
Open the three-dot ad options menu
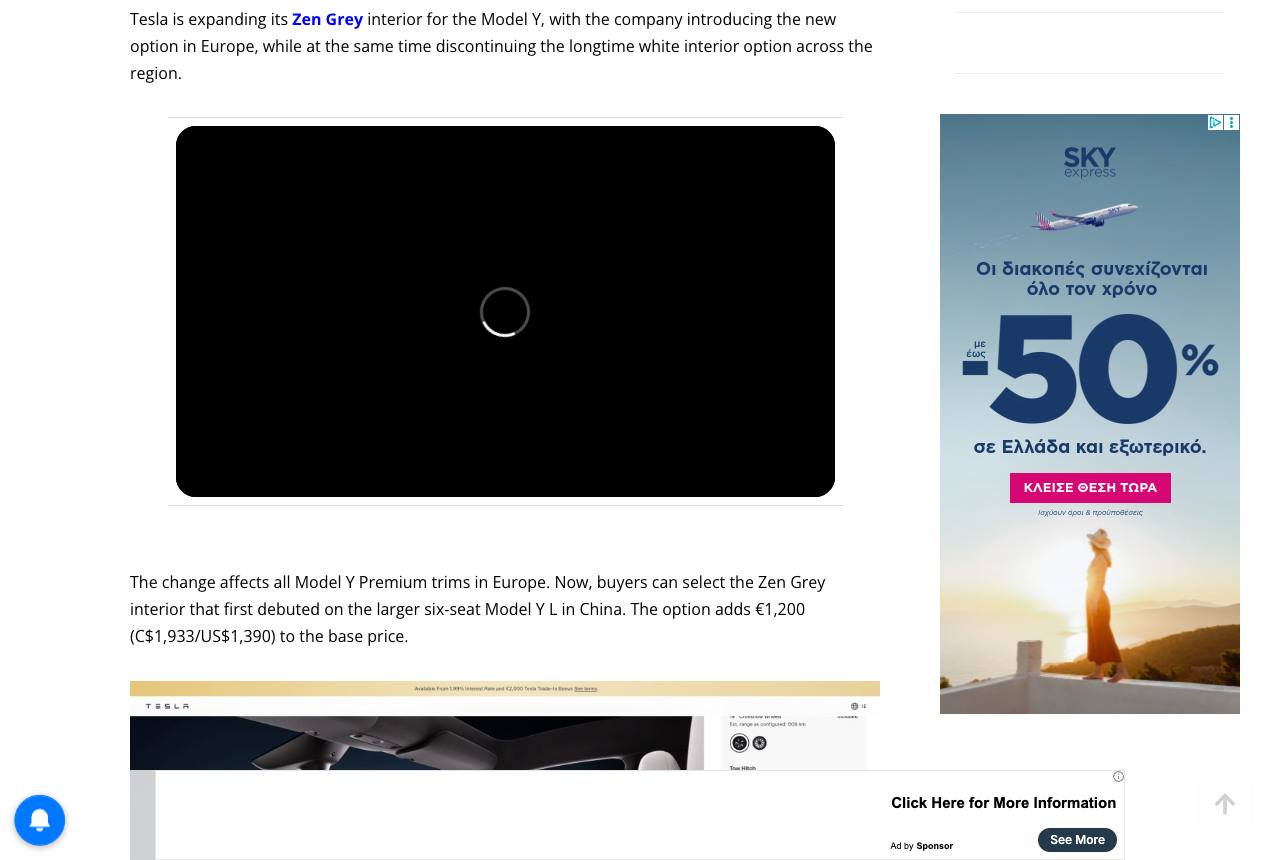point(1232,122)
